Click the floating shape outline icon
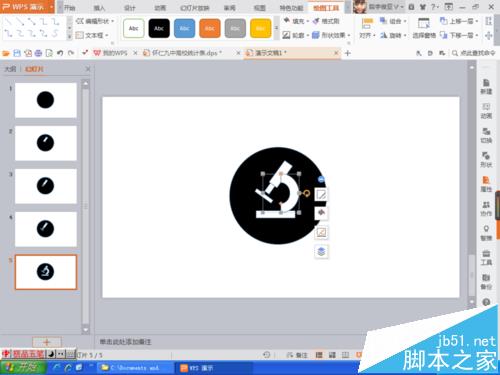The image size is (500, 375). (321, 232)
